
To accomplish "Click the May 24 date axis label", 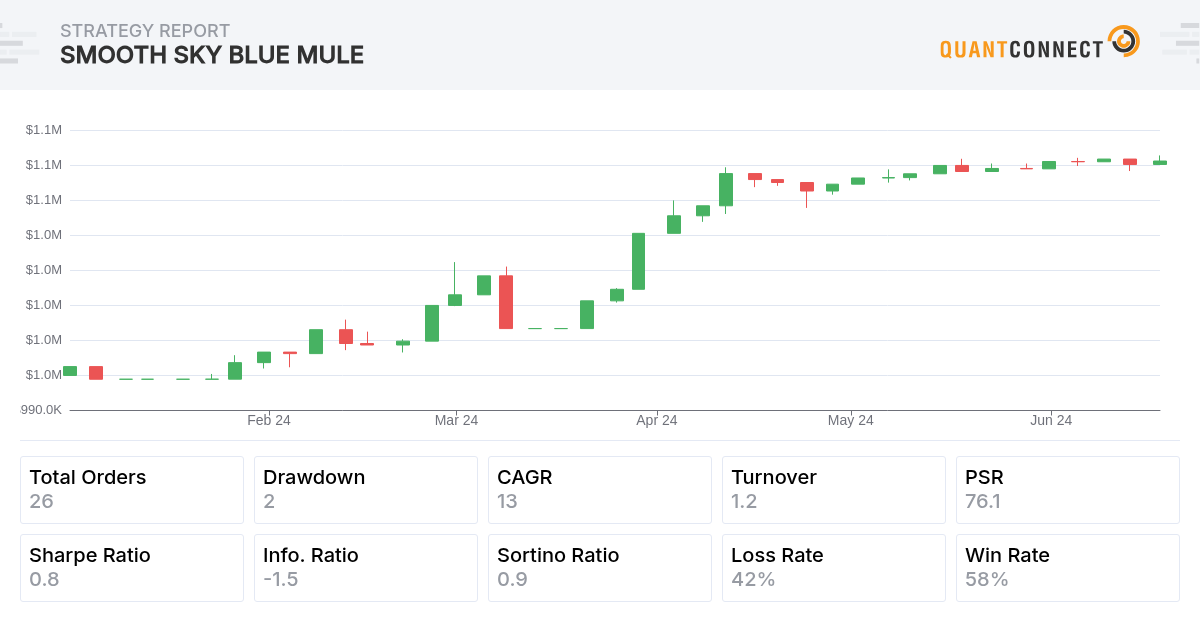I will (x=851, y=420).
